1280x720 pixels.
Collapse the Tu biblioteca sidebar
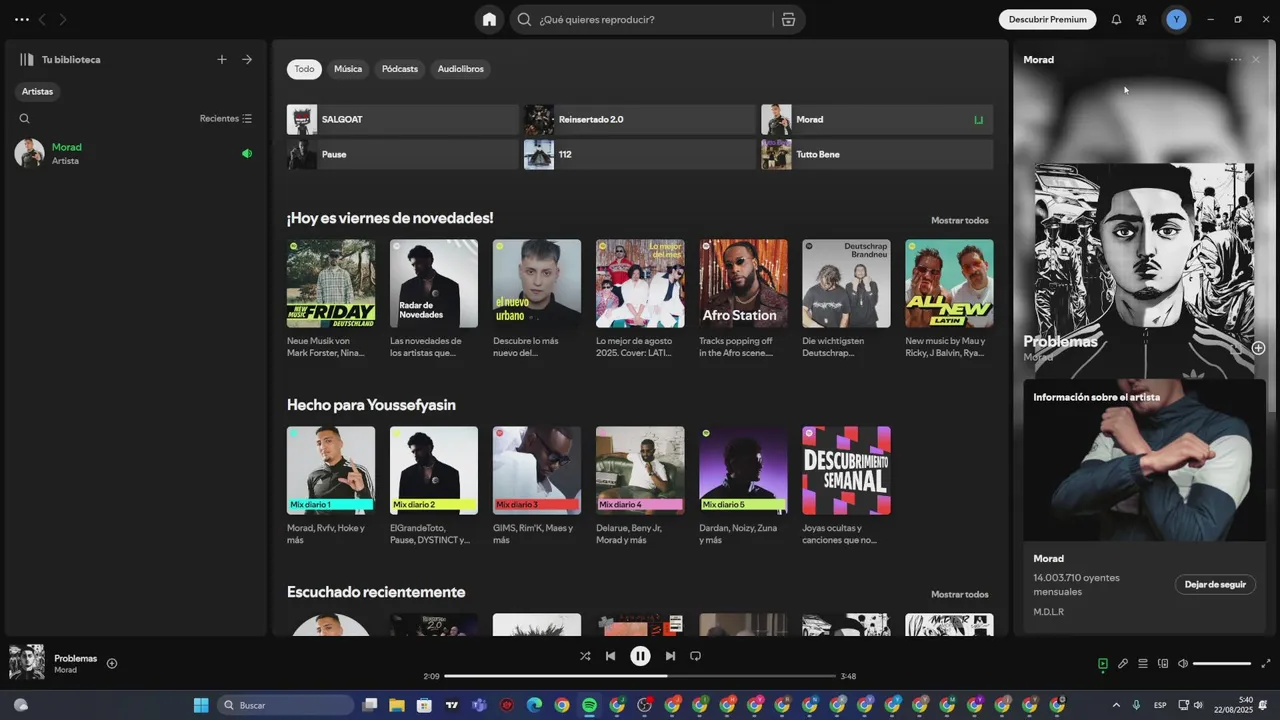[x=27, y=59]
